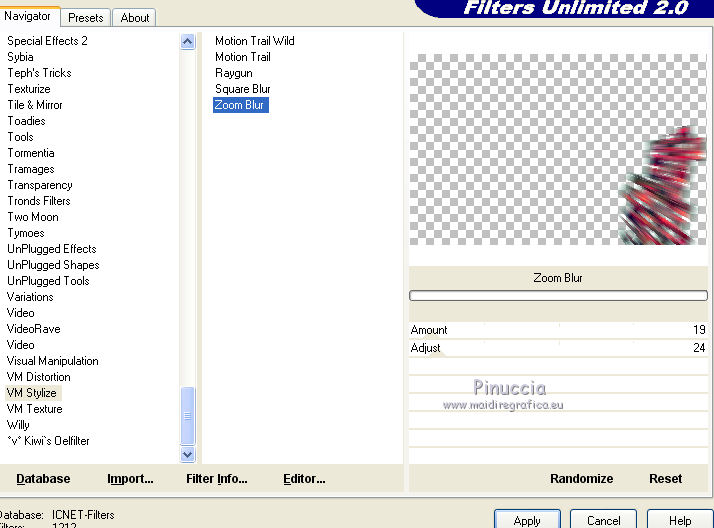
Task: Click the filter preview image
Action: click(x=558, y=149)
